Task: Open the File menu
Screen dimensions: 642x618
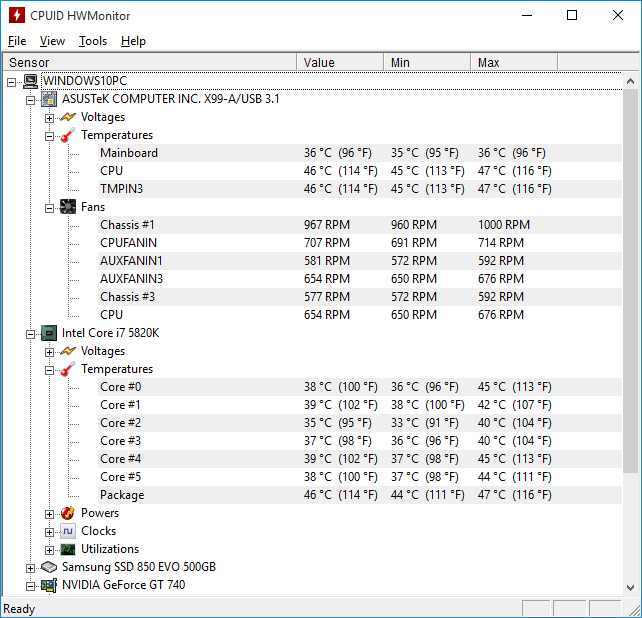Action: tap(17, 41)
